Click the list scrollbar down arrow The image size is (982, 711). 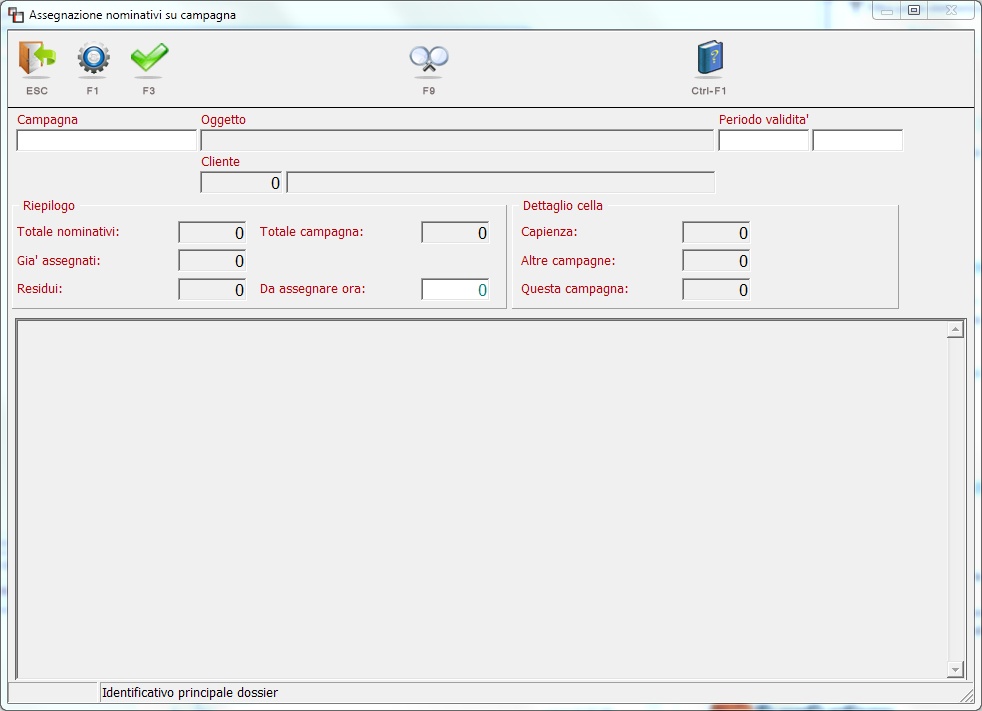tap(955, 670)
